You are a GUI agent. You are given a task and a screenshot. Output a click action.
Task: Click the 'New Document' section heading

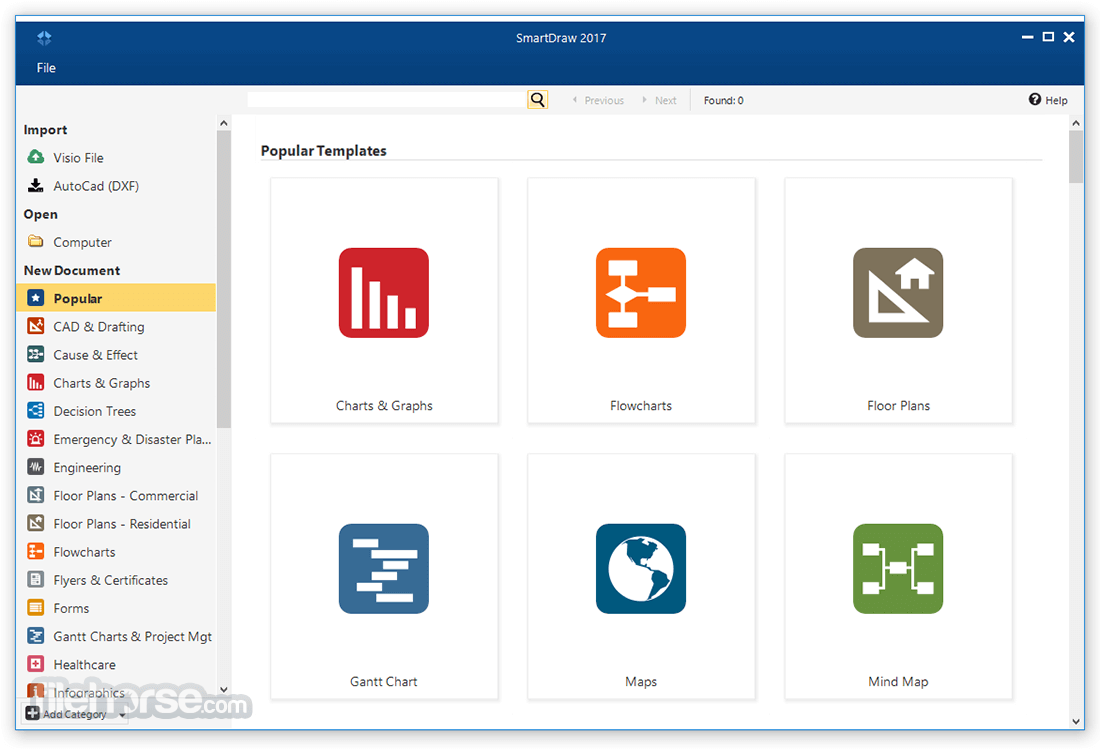coord(72,270)
